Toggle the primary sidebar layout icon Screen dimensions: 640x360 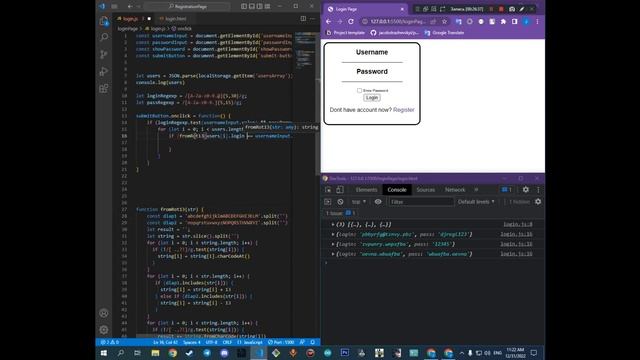pos(244,6)
